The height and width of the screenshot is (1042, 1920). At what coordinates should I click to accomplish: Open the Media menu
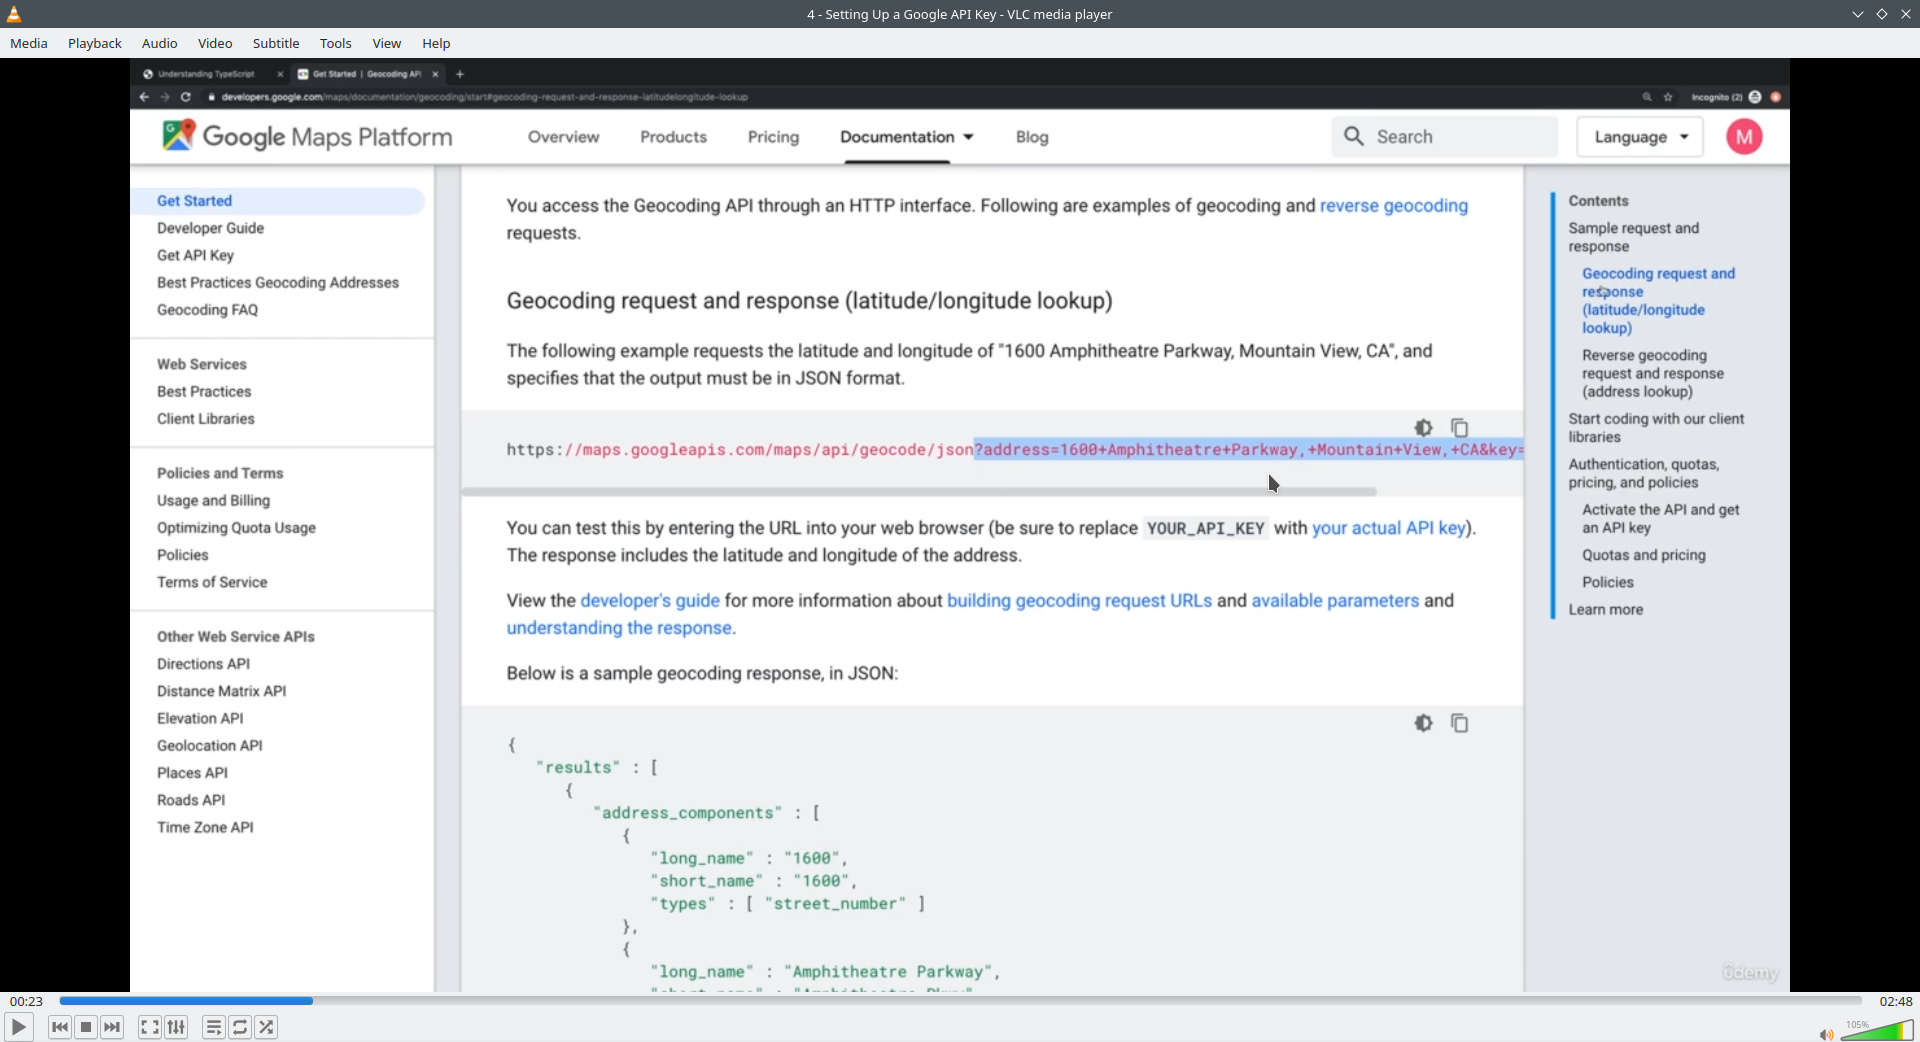29,43
